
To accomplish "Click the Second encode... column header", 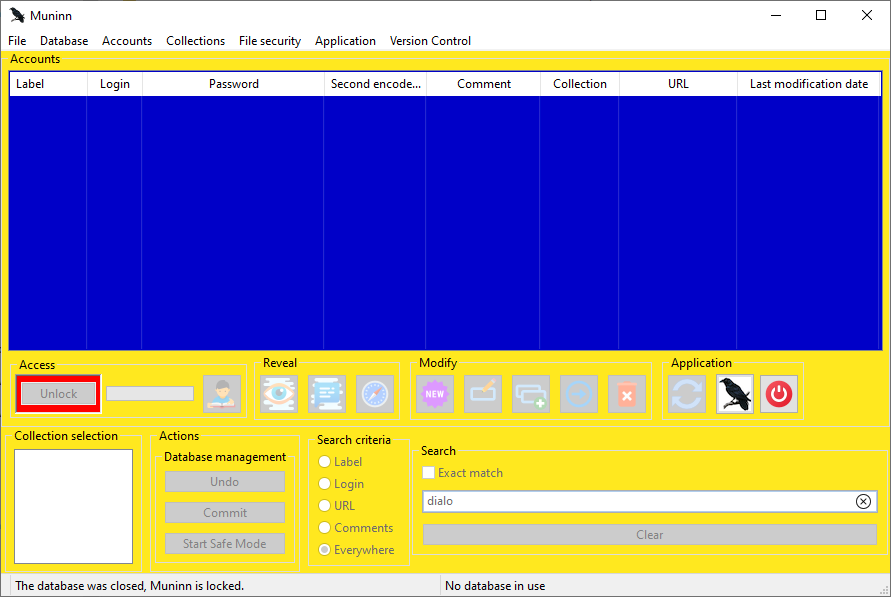I will click(x=376, y=84).
